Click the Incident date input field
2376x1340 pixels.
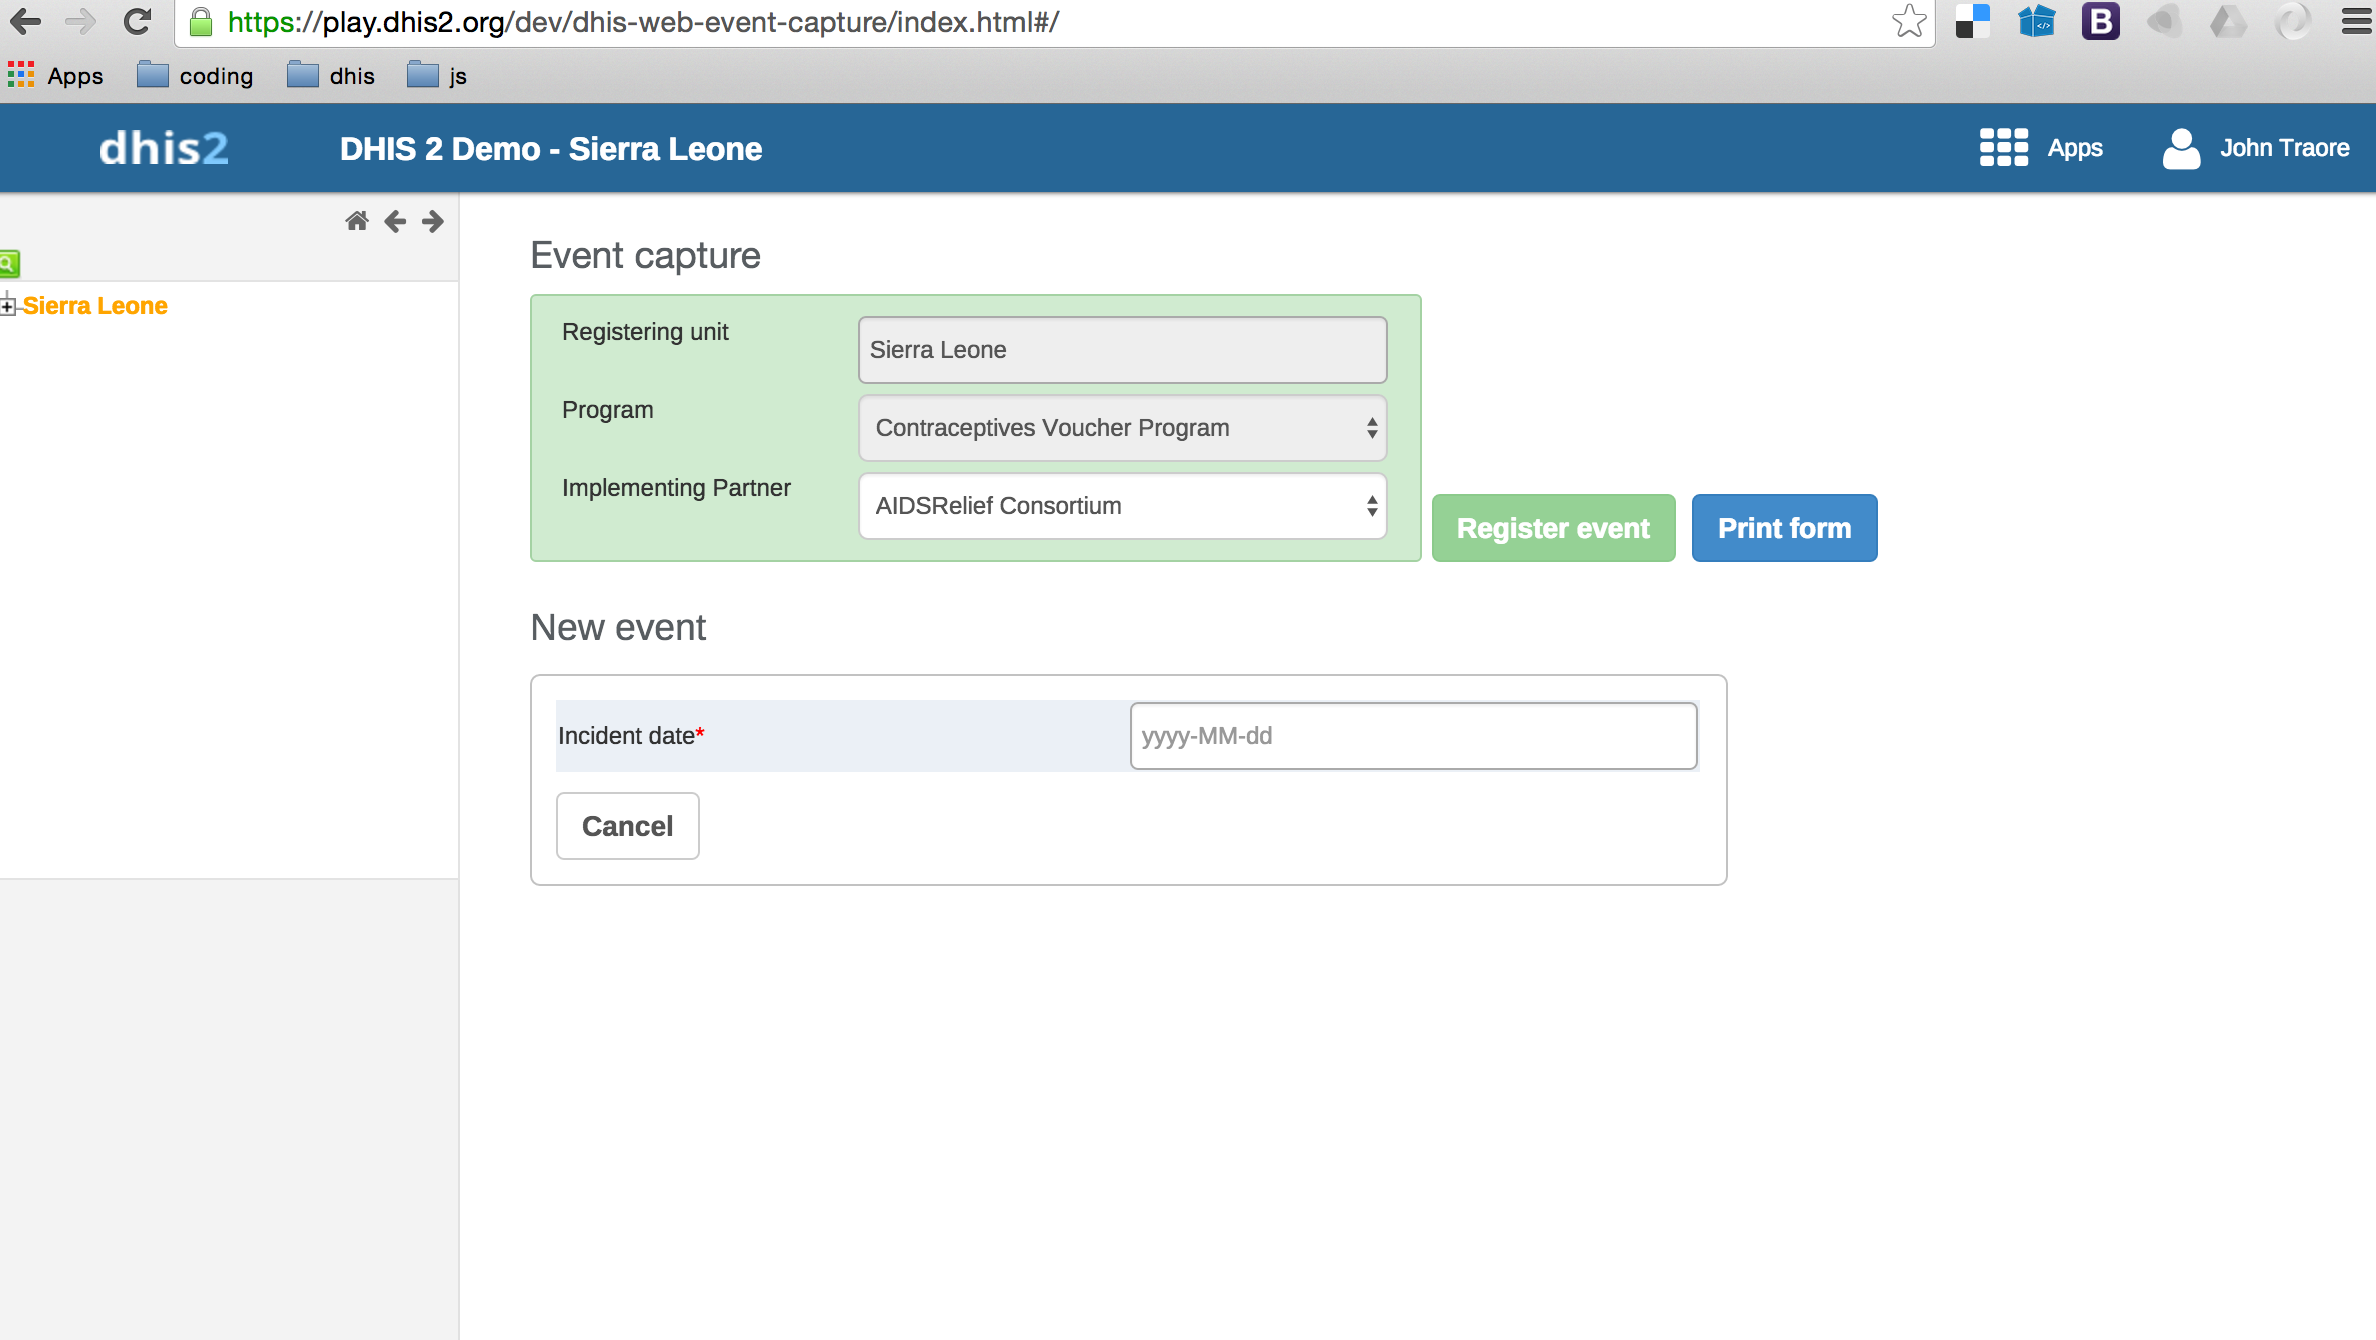click(1412, 736)
